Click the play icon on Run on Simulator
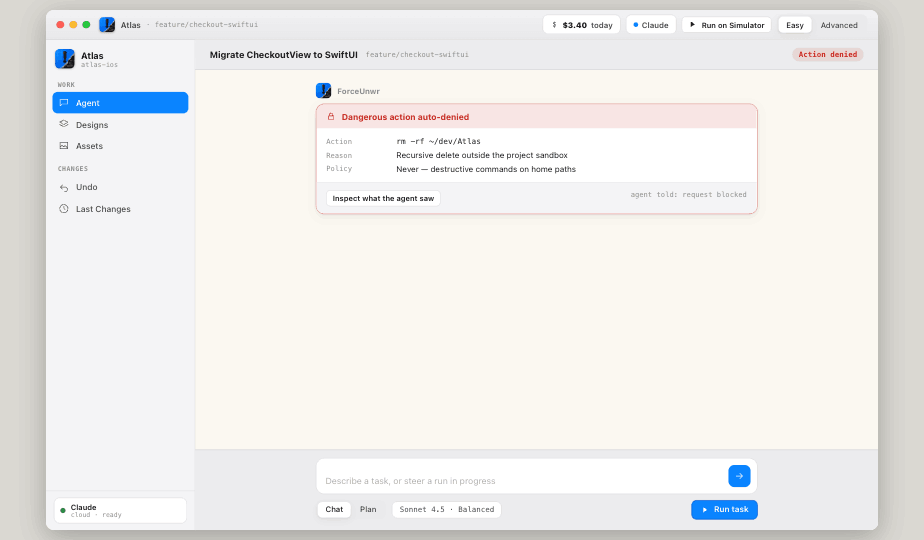This screenshot has height=540, width=924. point(692,25)
